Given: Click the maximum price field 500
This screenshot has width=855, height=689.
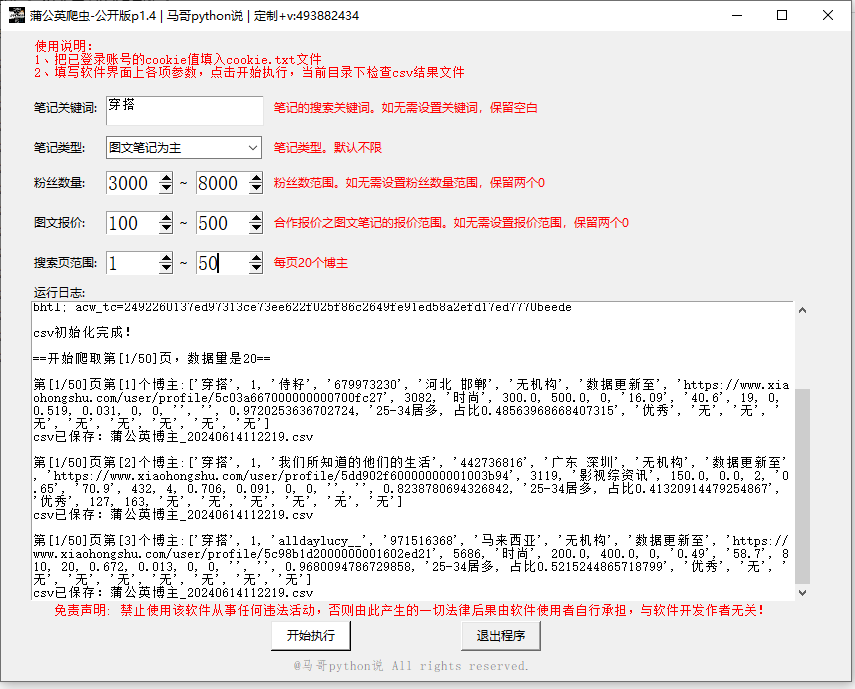Looking at the screenshot, I should point(223,223).
